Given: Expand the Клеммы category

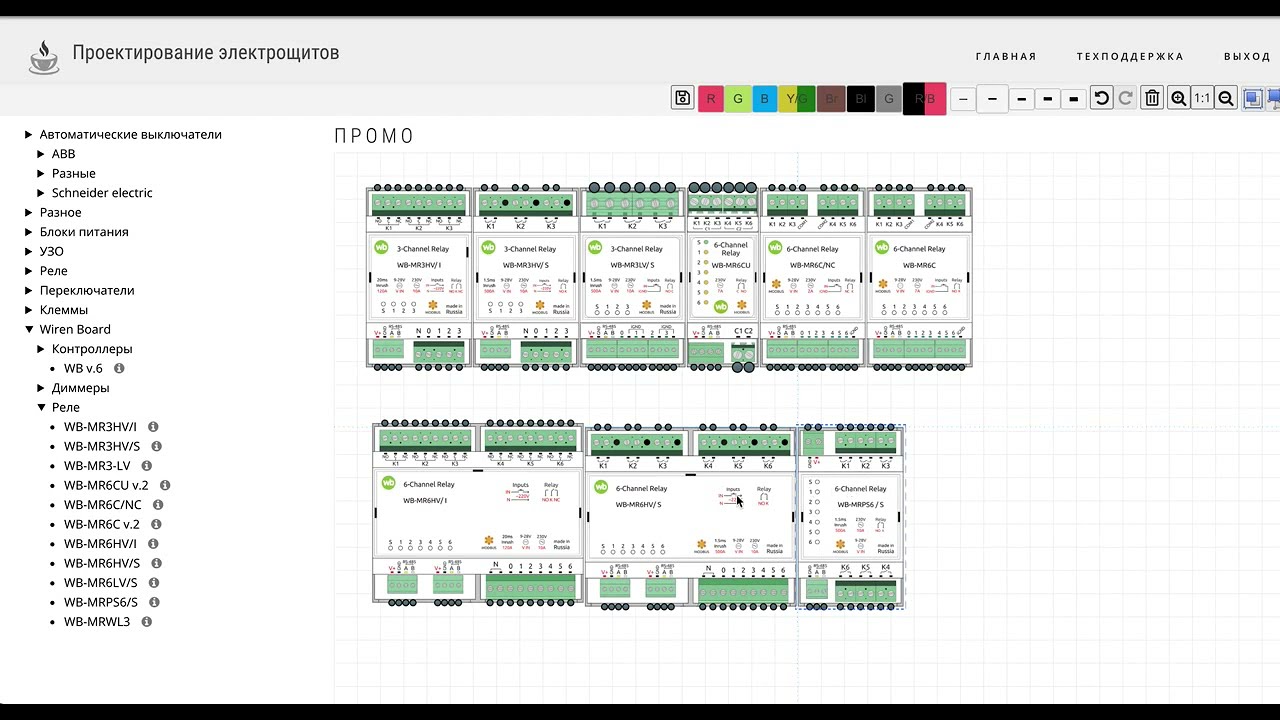Looking at the screenshot, I should tap(29, 310).
